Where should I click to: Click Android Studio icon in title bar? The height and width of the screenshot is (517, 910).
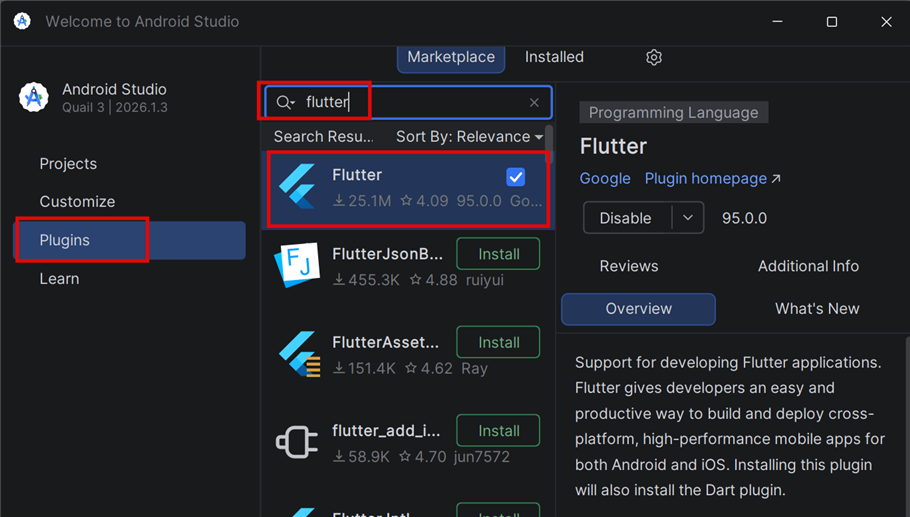click(x=22, y=21)
